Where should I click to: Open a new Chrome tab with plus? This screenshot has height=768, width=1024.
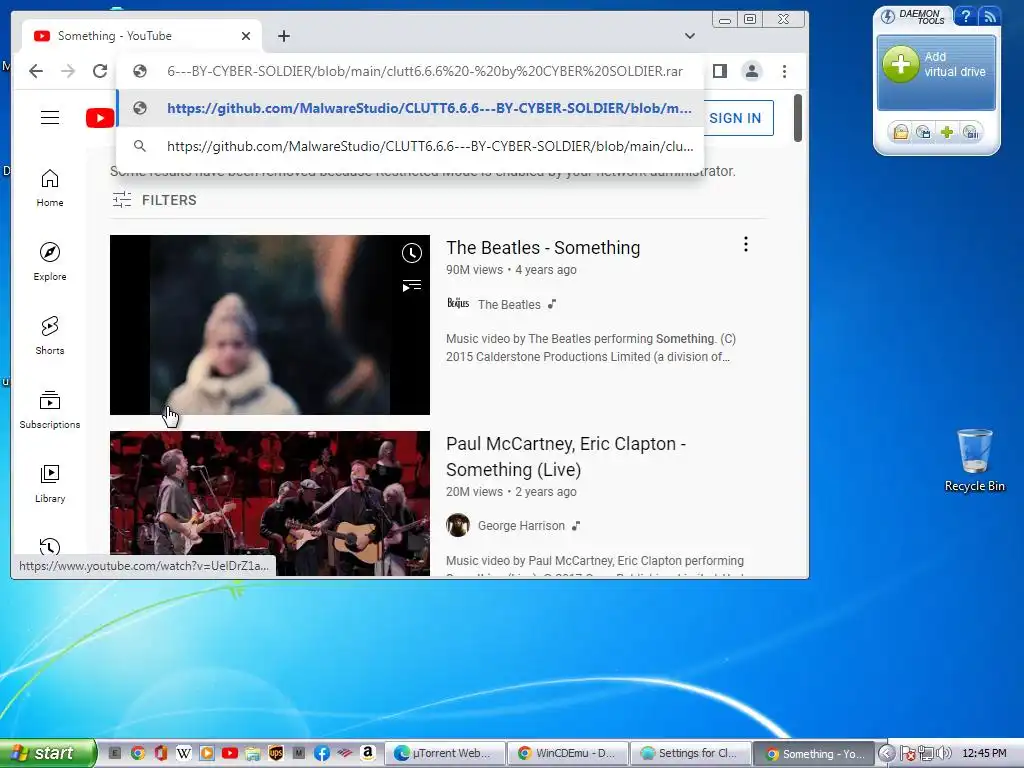point(283,36)
